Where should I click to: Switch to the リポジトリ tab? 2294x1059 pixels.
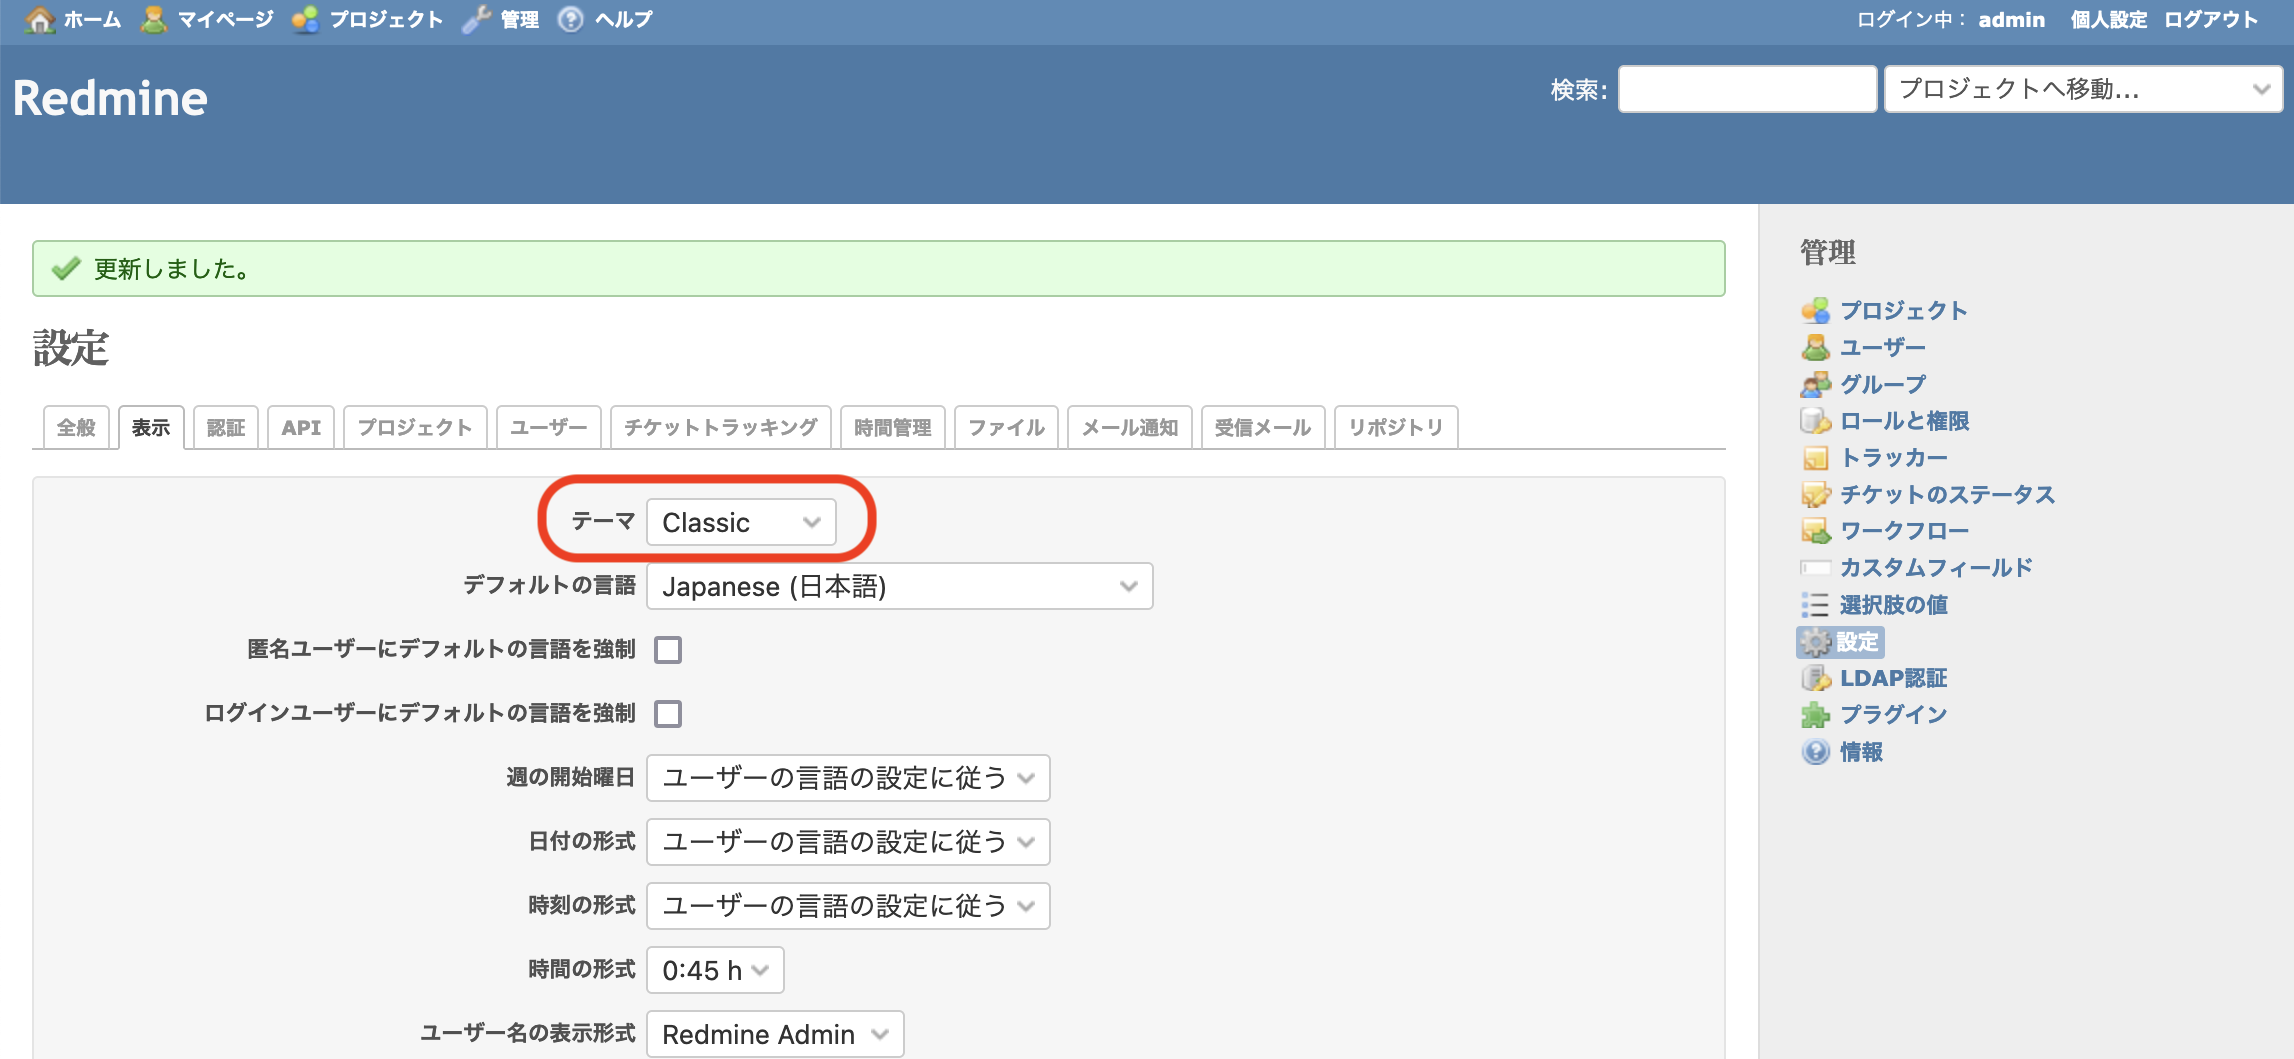(1396, 428)
